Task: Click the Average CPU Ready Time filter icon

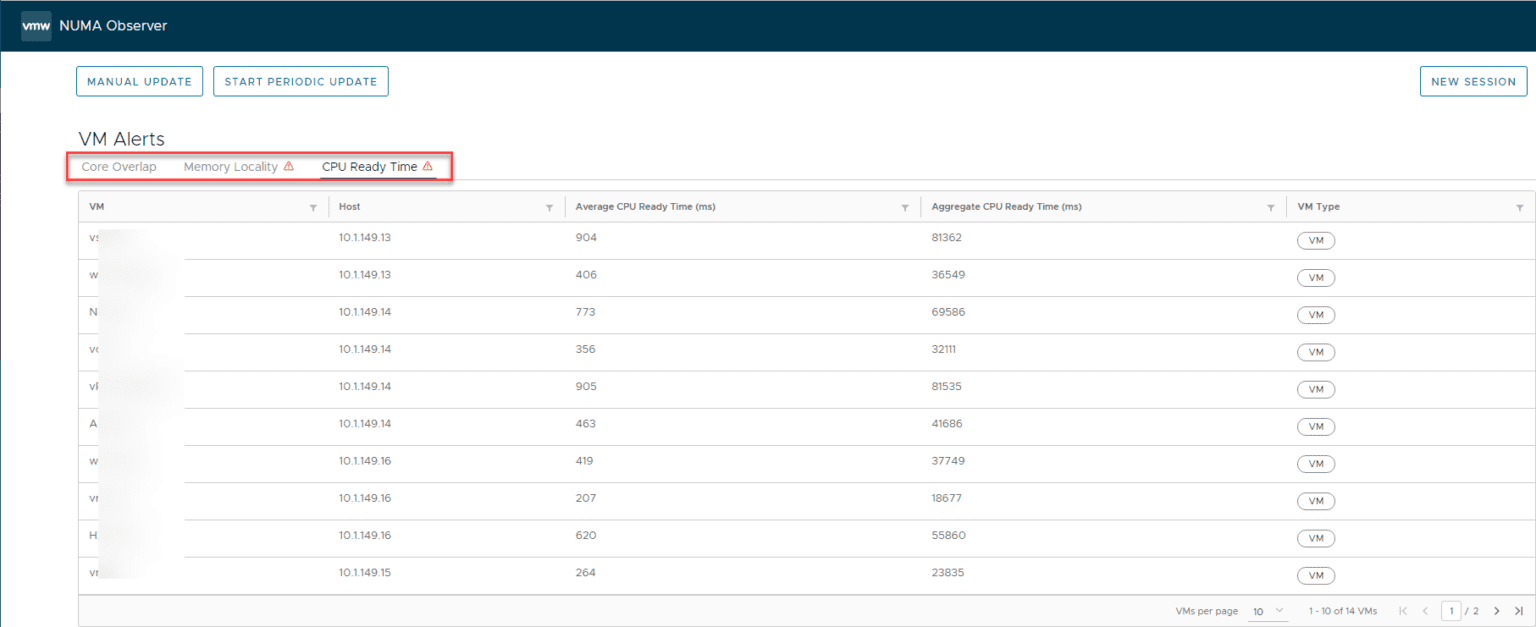Action: 905,206
